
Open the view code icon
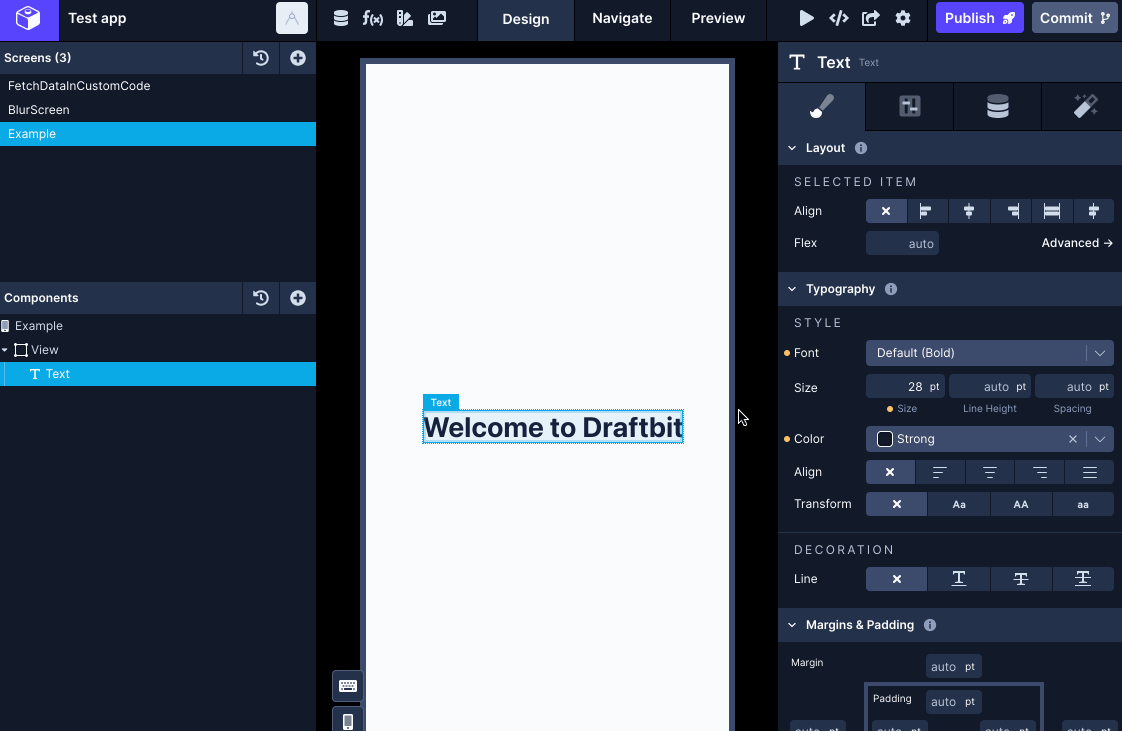click(x=839, y=19)
